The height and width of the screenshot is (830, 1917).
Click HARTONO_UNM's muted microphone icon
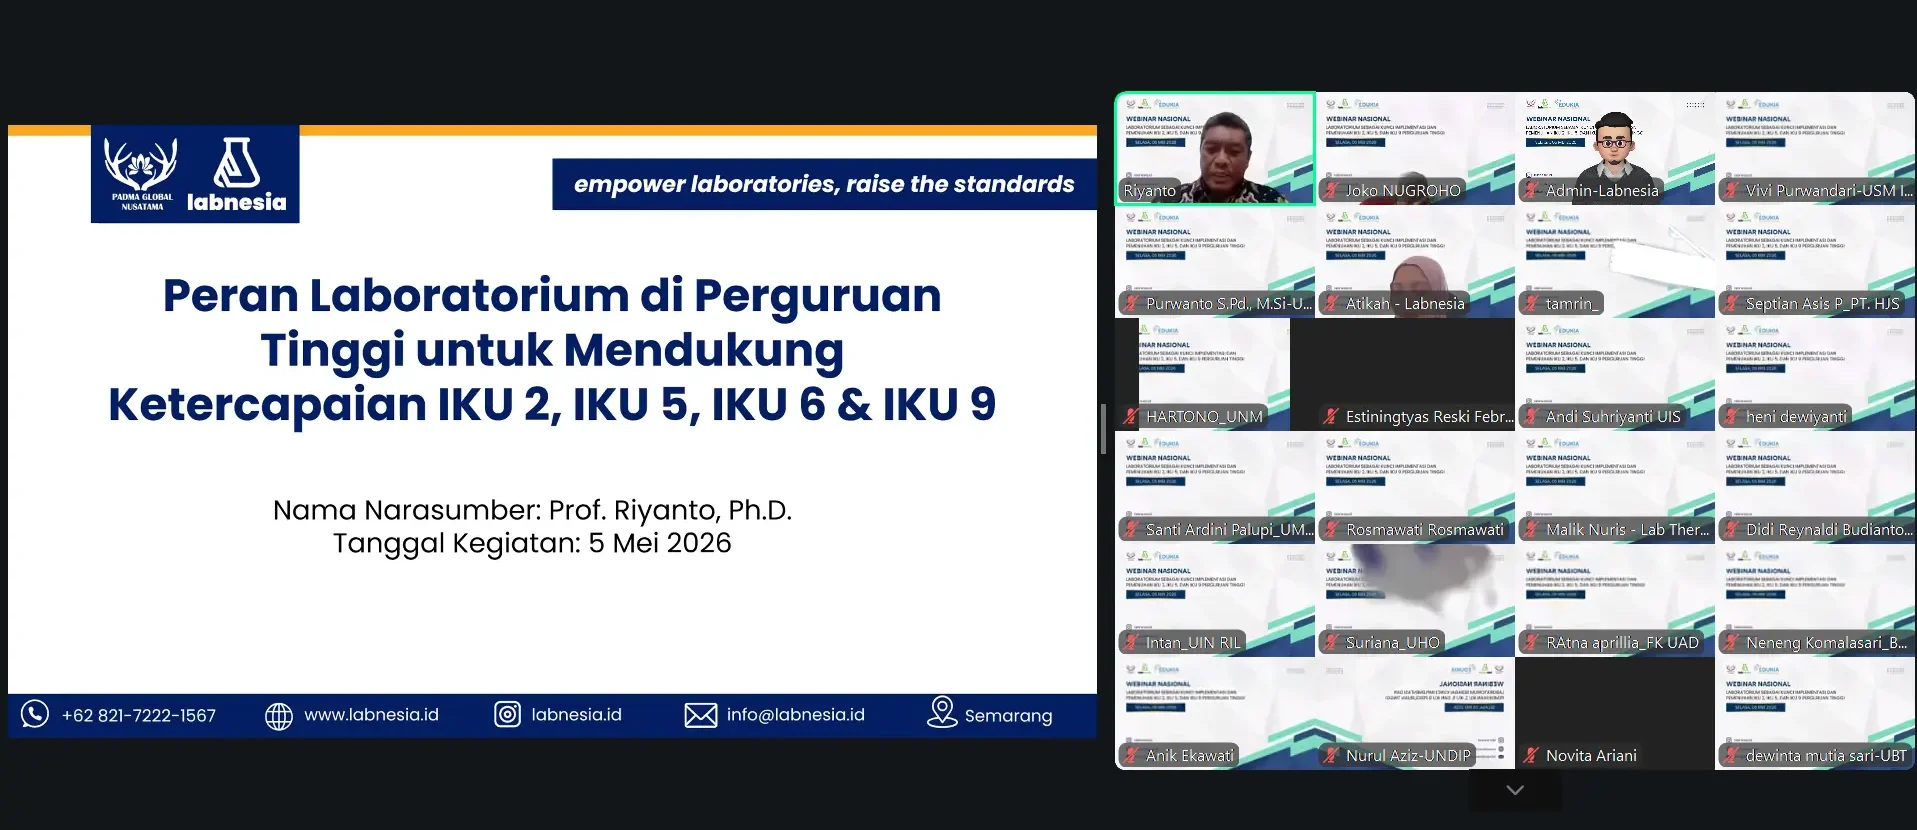point(1131,416)
